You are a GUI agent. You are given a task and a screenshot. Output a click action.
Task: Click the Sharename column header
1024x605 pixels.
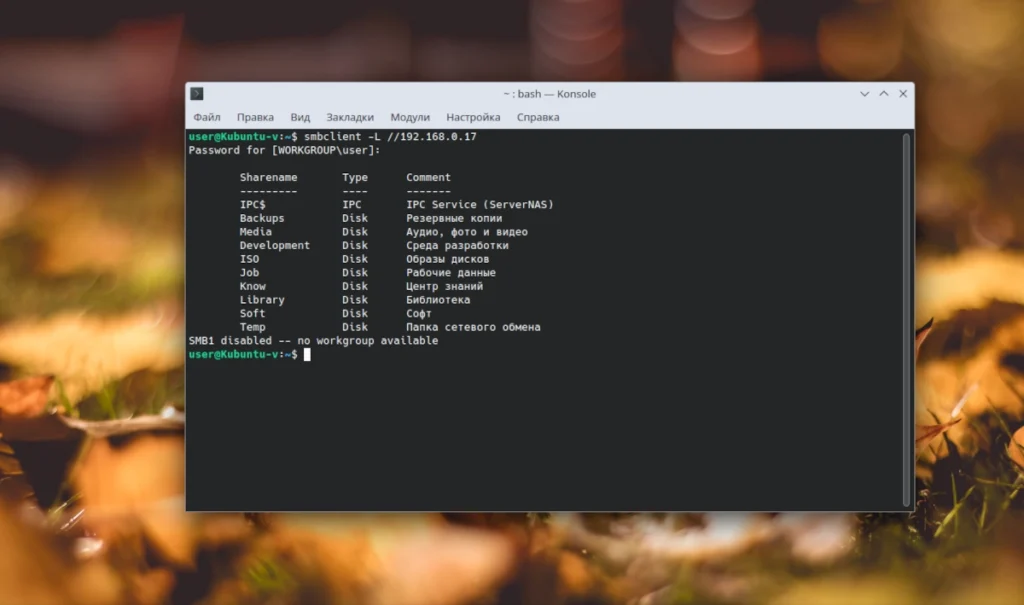click(268, 178)
